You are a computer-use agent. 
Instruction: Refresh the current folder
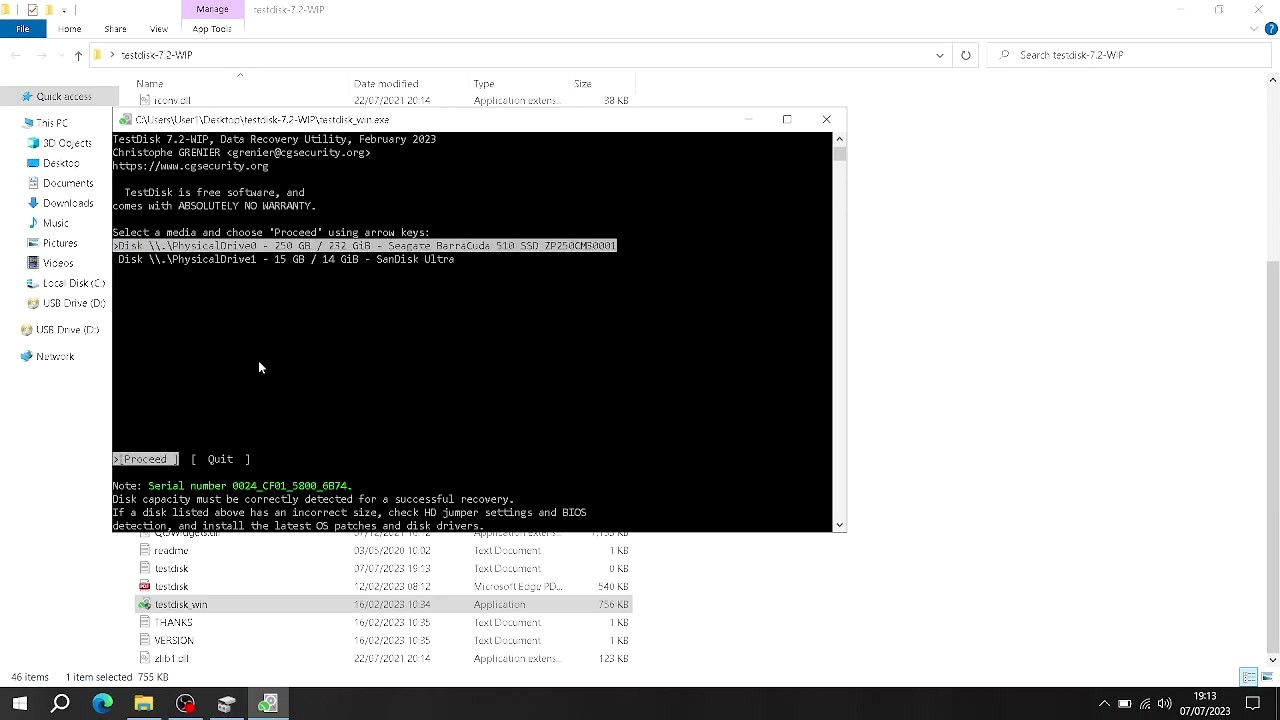[x=965, y=55]
